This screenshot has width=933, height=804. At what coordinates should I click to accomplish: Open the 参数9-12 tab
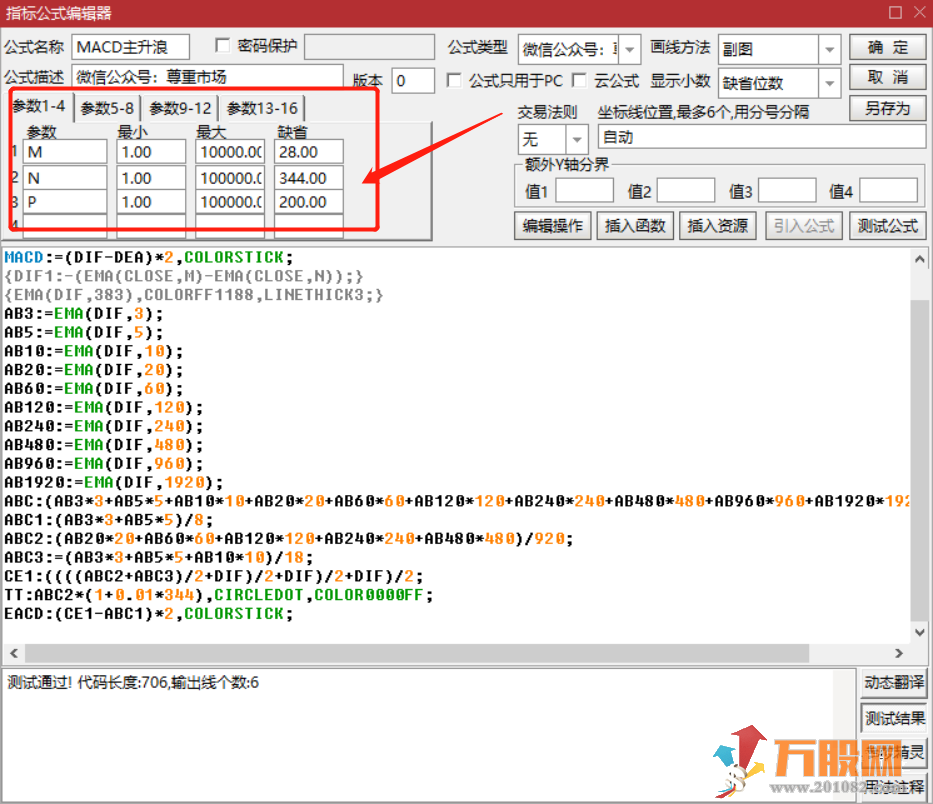180,108
